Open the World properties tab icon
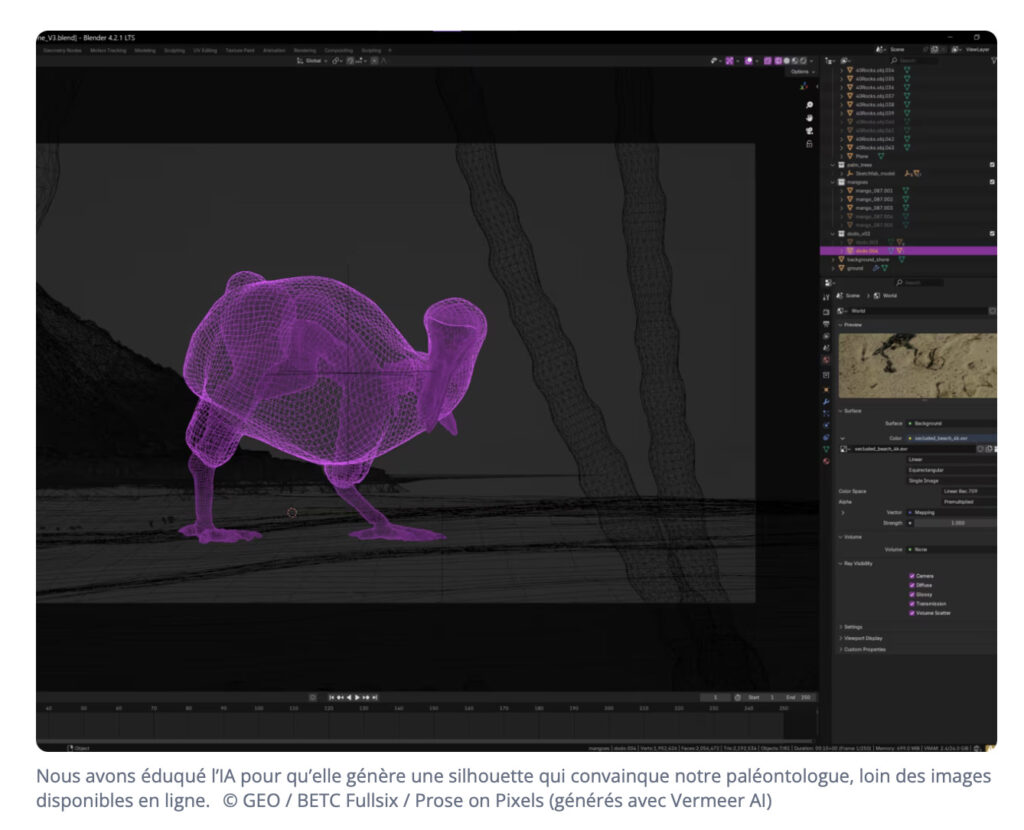The height and width of the screenshot is (830, 1024). 826,360
